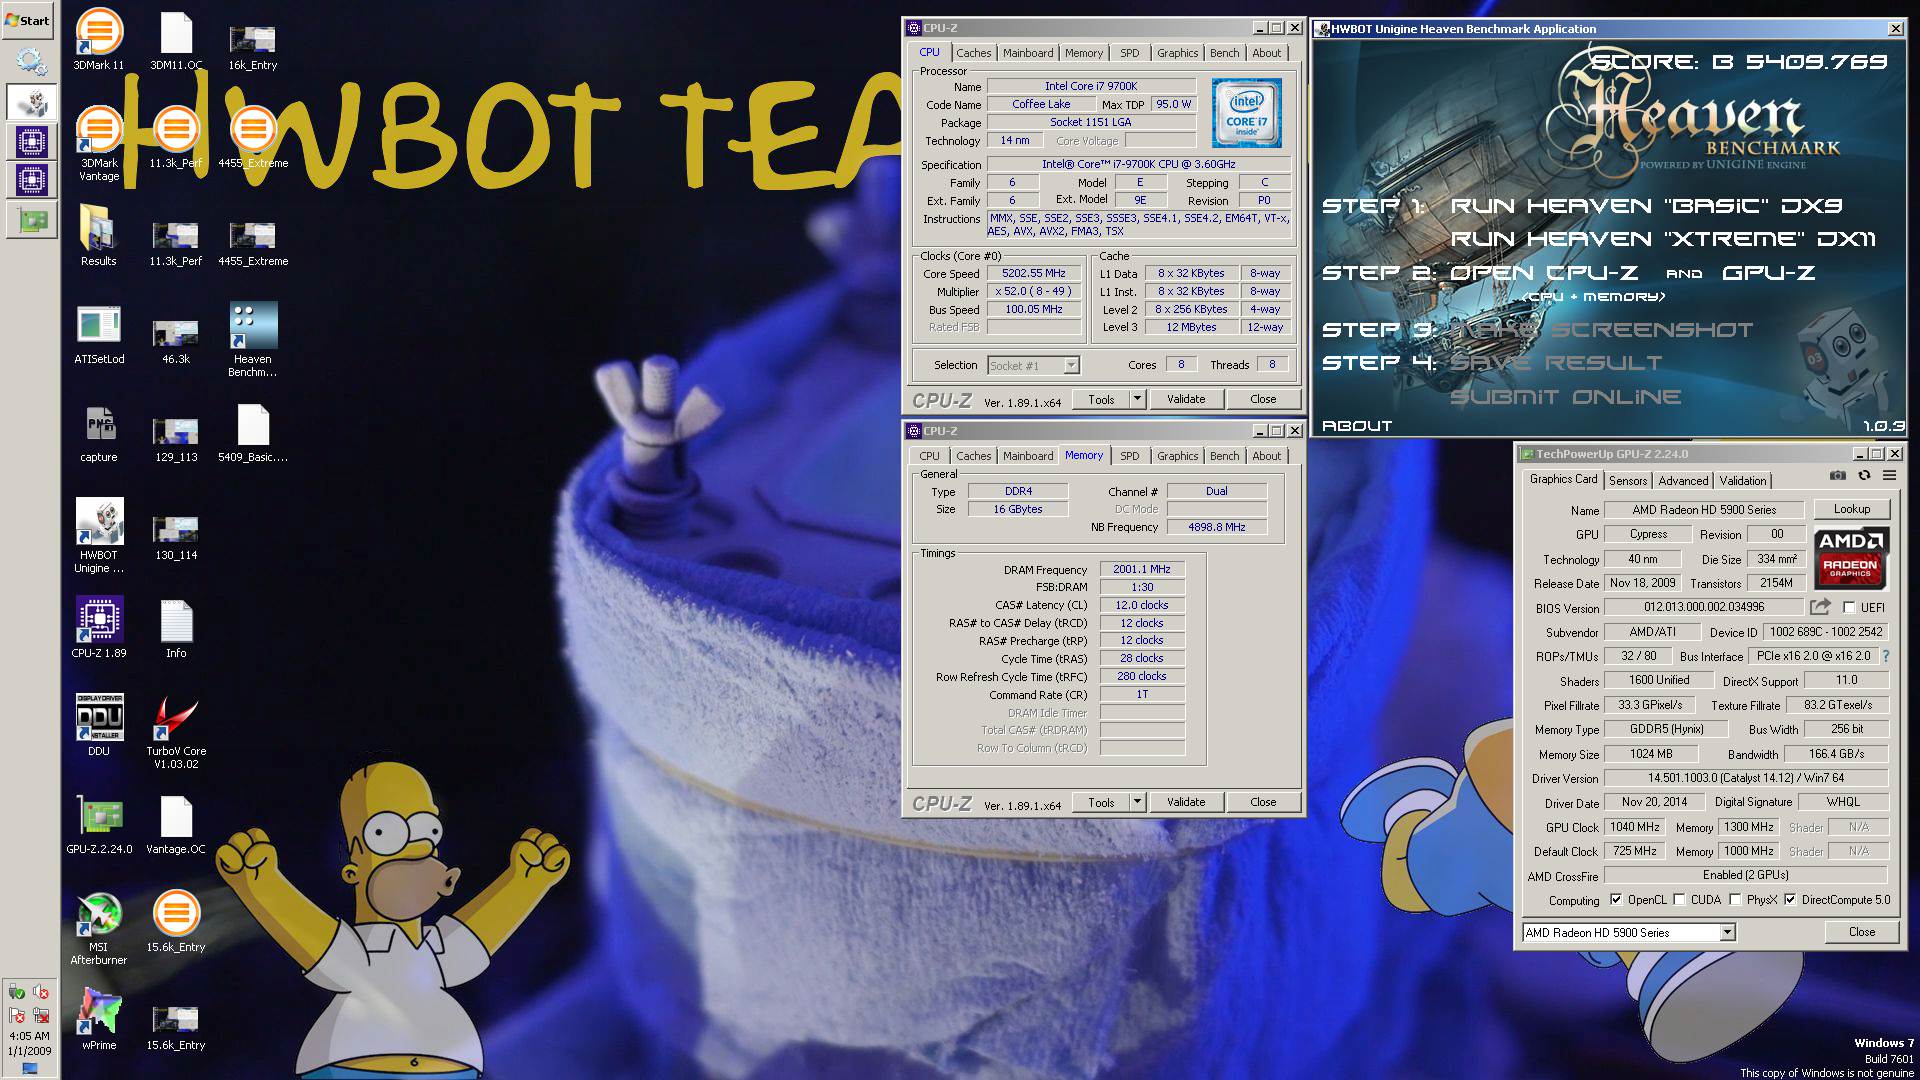The height and width of the screenshot is (1080, 1920).
Task: Open the Tools dropdown arrow in lower CPU-Z
Action: pyautogui.click(x=1137, y=802)
